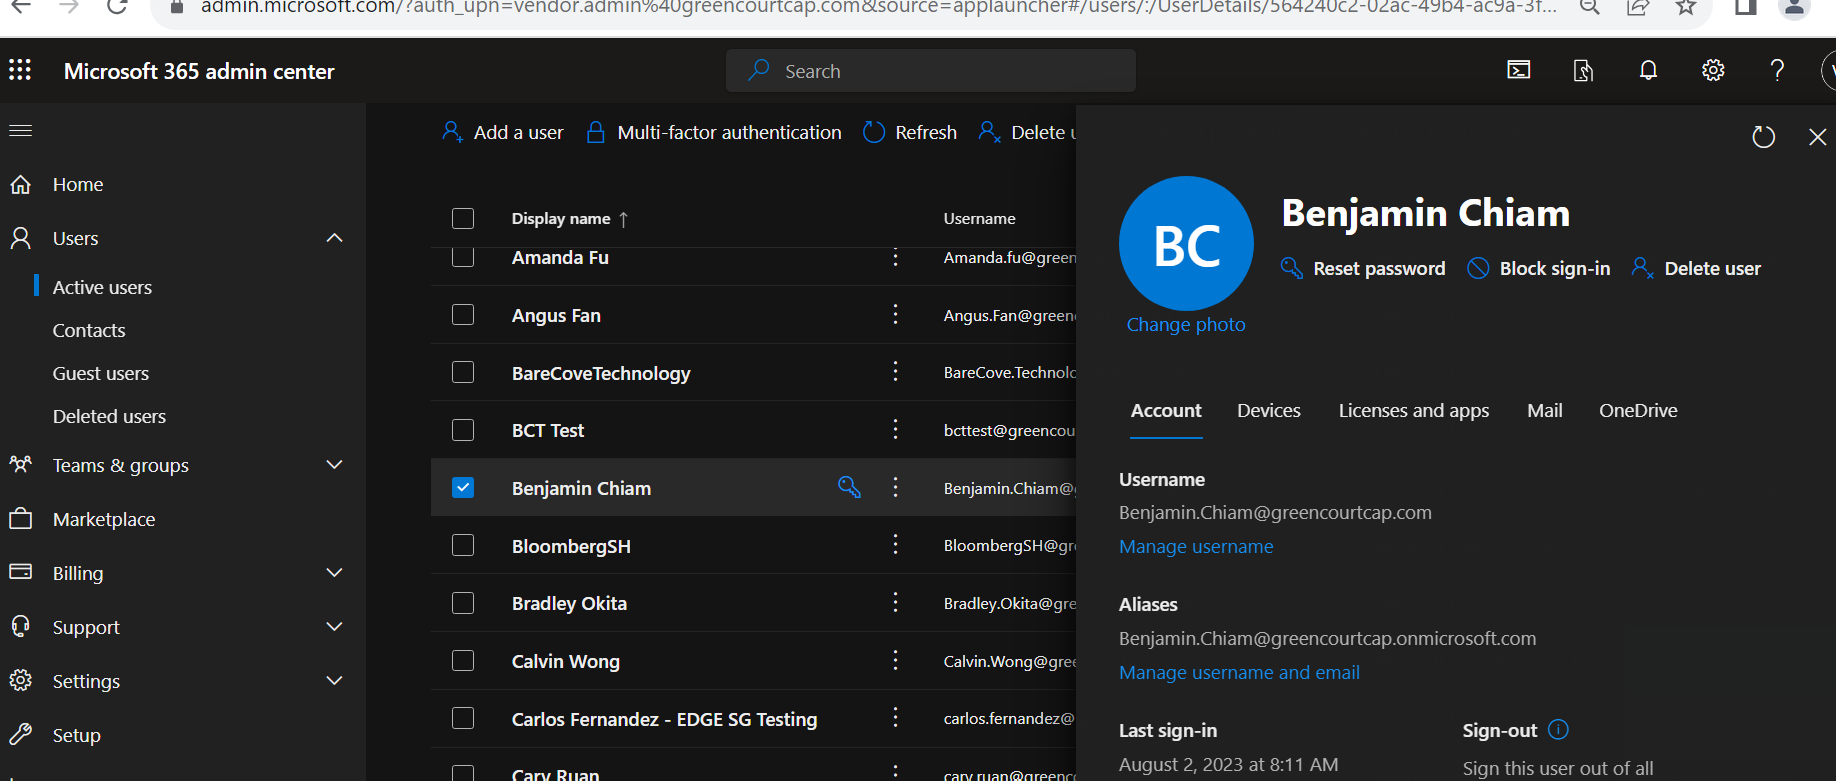Check the Bradley Okita checkbox

463,603
